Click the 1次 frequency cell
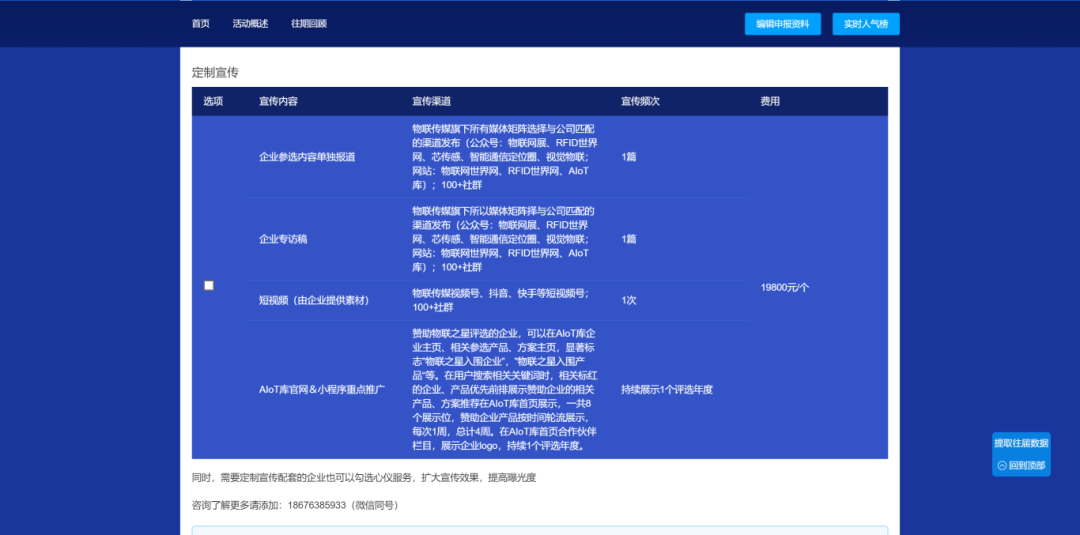The height and width of the screenshot is (535, 1080). point(629,300)
